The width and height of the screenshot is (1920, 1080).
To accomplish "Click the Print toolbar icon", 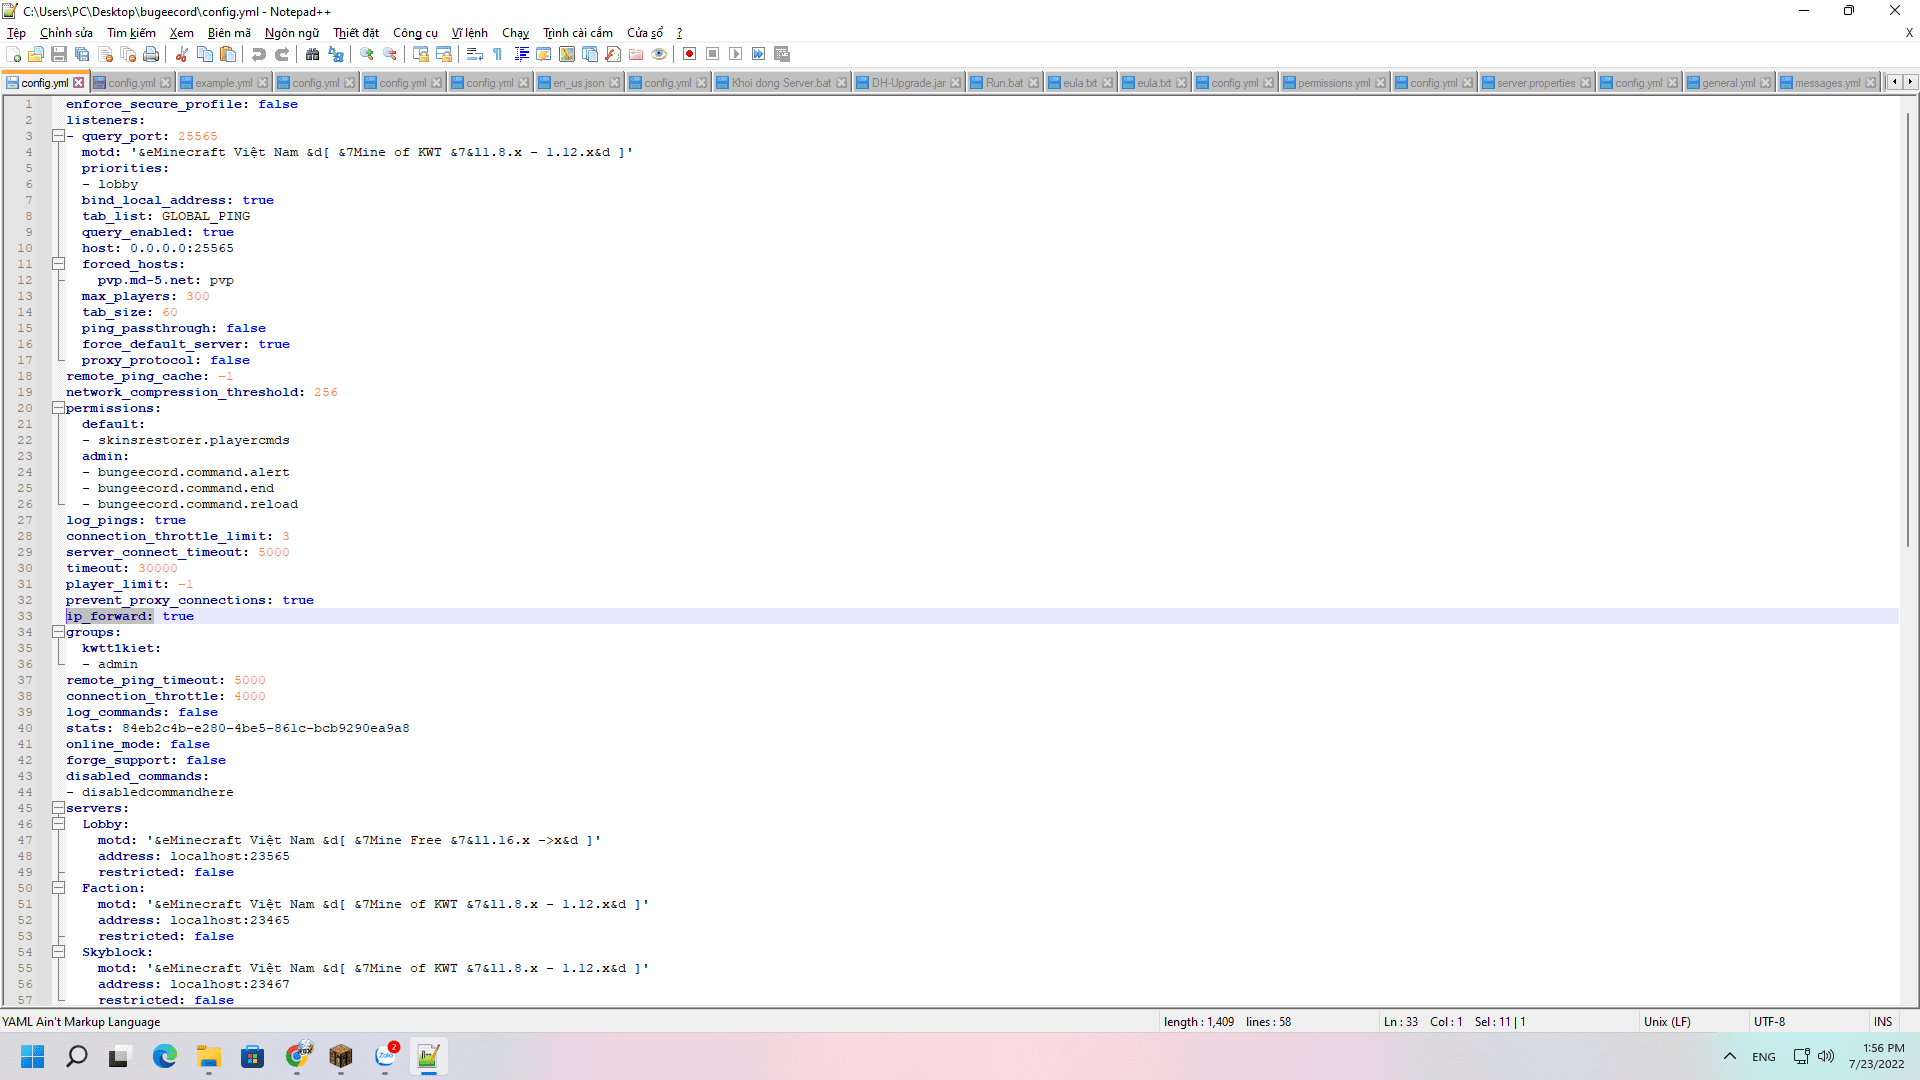I will click(151, 54).
